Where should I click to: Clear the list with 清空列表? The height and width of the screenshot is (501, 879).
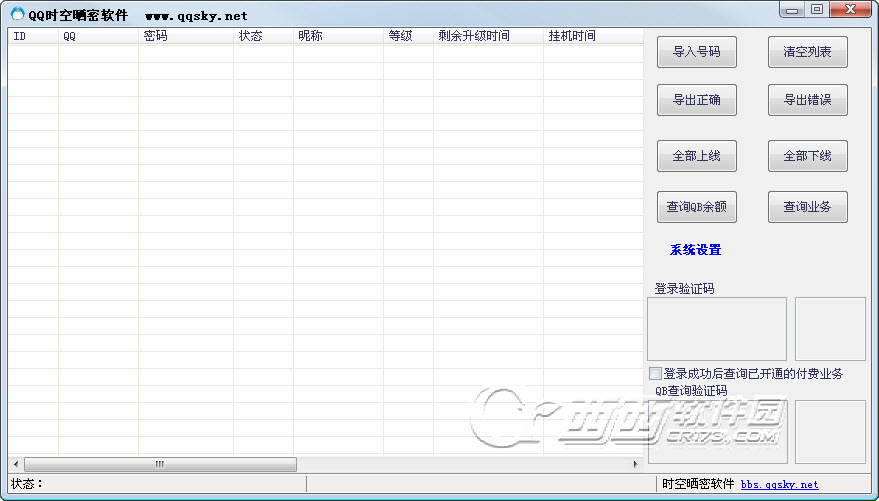[x=807, y=52]
